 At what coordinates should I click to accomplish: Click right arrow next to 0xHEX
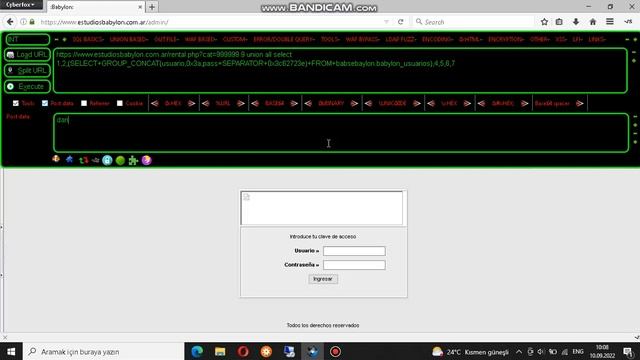[x=191, y=104]
